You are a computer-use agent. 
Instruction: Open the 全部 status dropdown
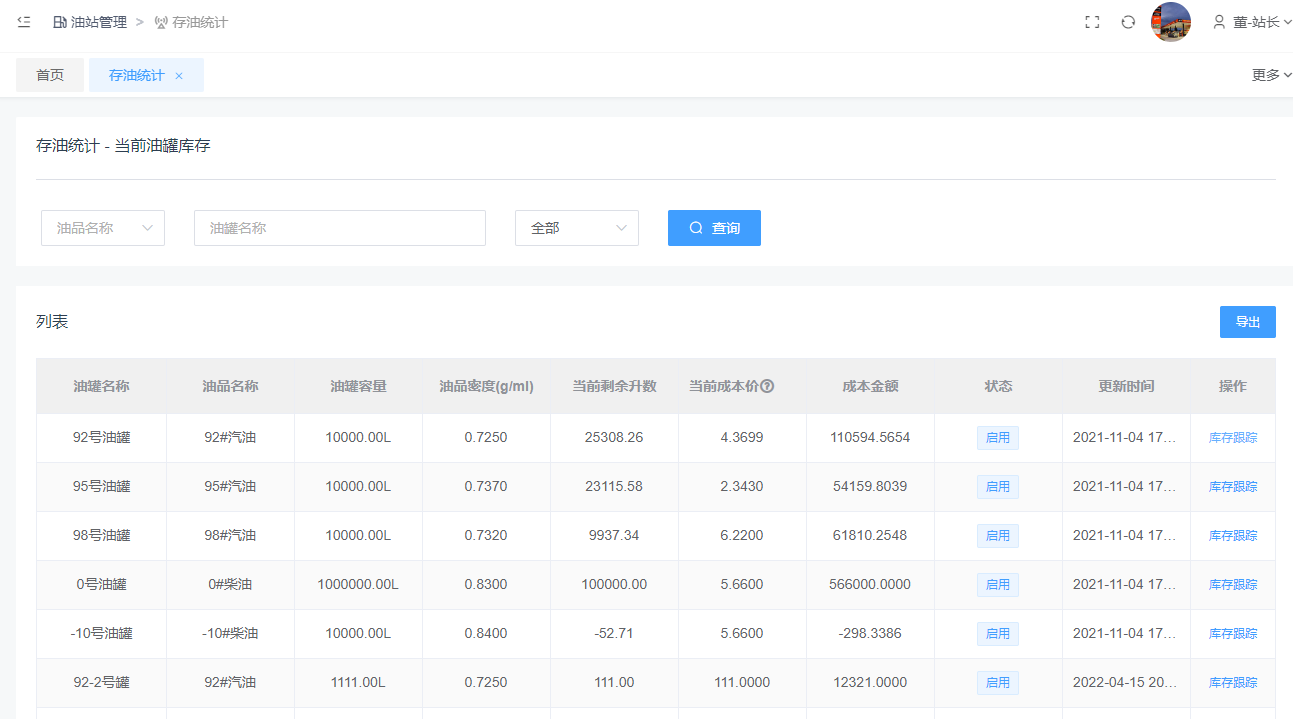pyautogui.click(x=577, y=228)
